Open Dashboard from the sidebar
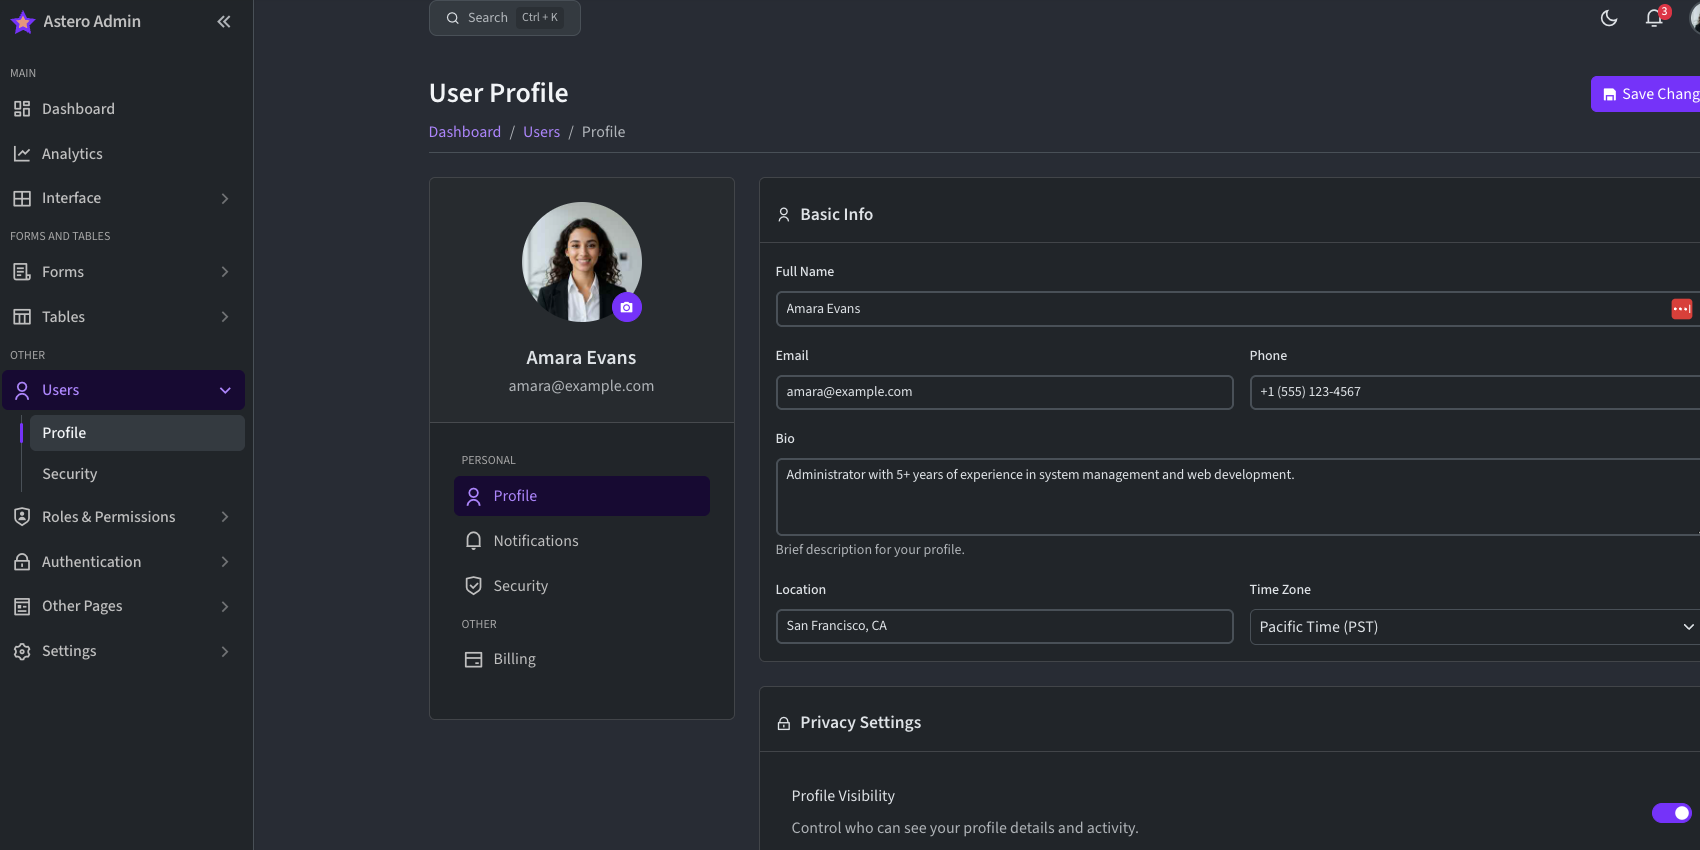1700x850 pixels. point(124,109)
